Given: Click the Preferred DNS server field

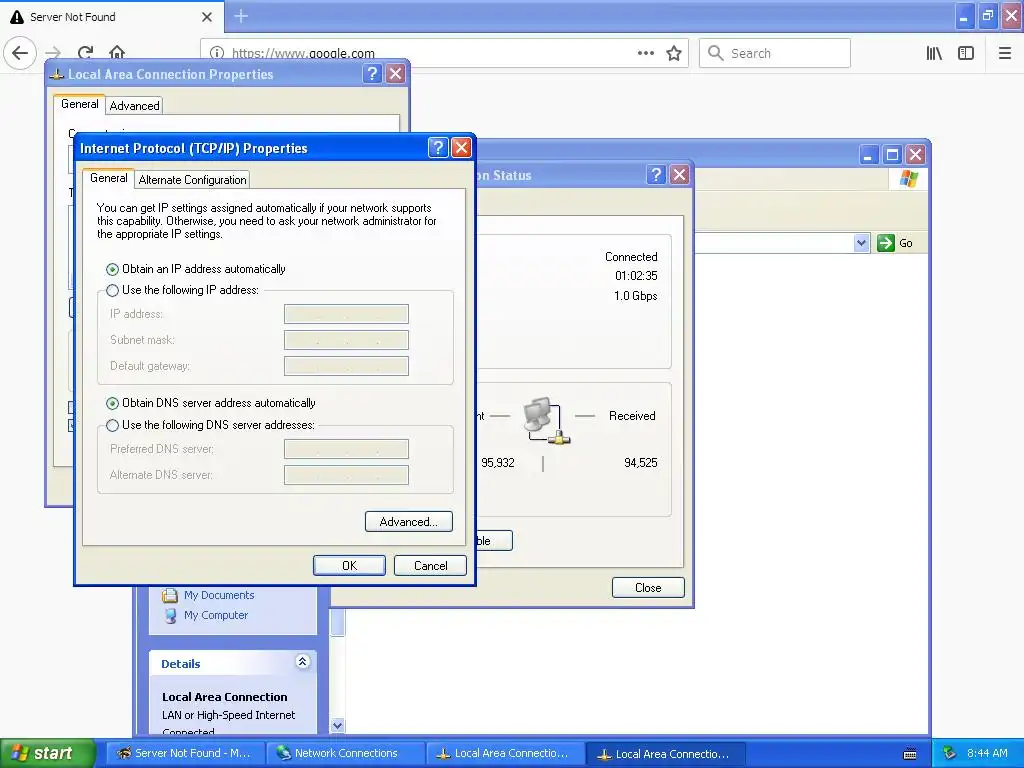Looking at the screenshot, I should pos(346,449).
